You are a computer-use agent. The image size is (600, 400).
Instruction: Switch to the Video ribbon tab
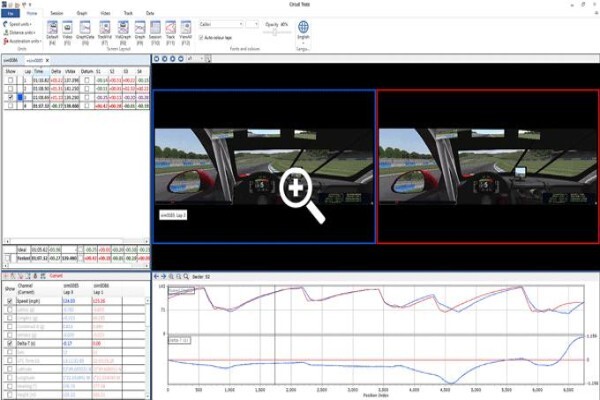(105, 13)
